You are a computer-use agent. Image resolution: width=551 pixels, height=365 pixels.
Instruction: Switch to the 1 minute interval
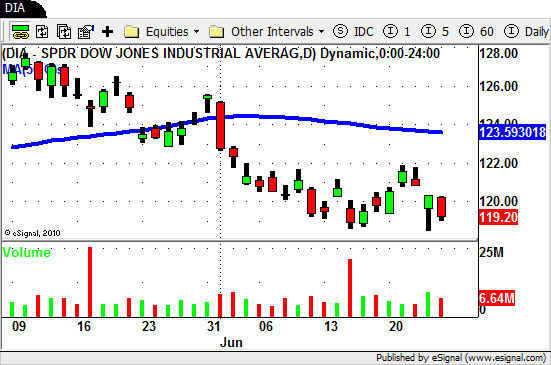point(396,32)
